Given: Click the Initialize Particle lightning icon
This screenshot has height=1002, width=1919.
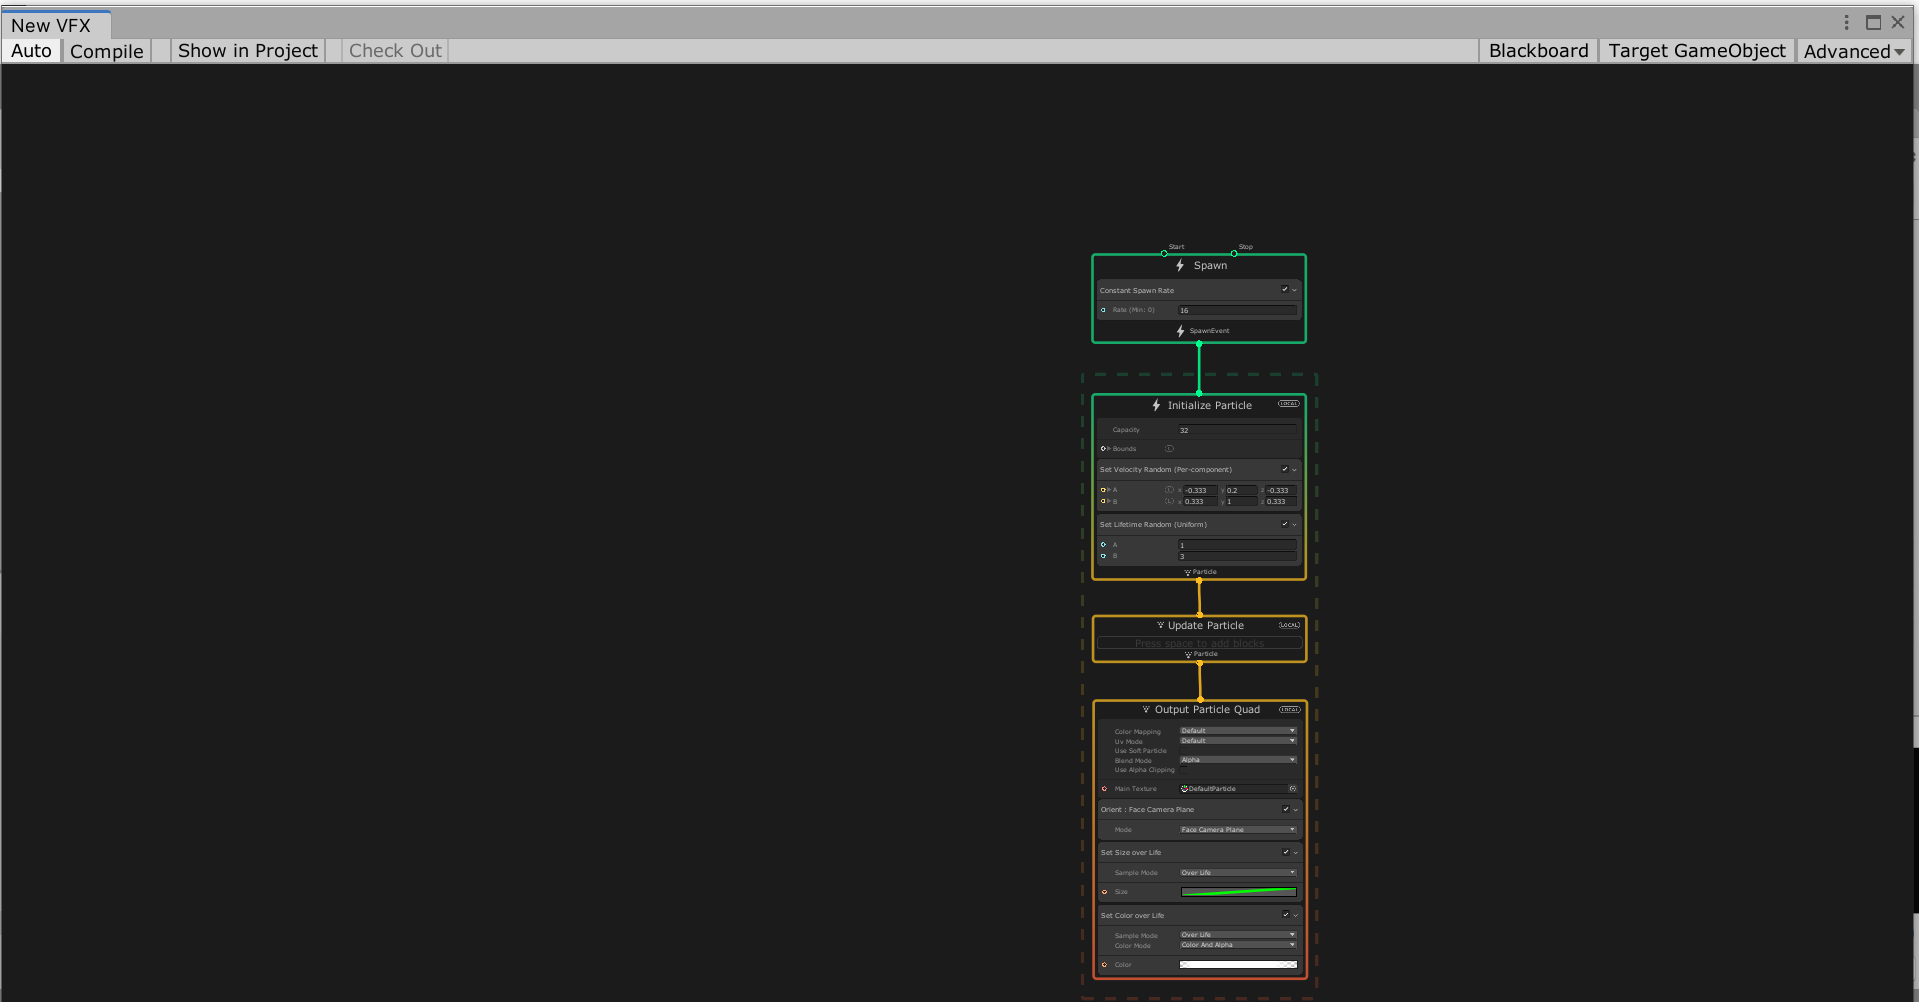Looking at the screenshot, I should point(1156,405).
